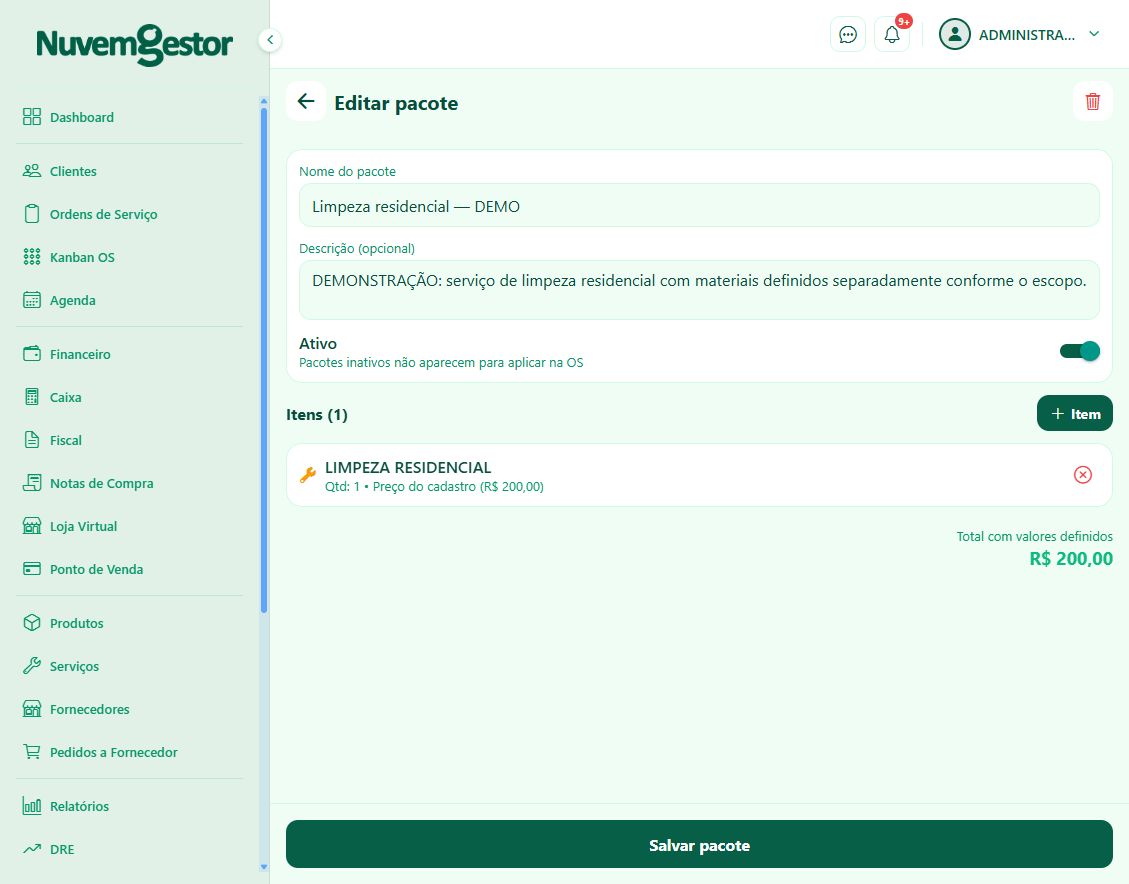Click the Nome do pacote field
Viewport: 1129px width, 884px height.
[699, 206]
